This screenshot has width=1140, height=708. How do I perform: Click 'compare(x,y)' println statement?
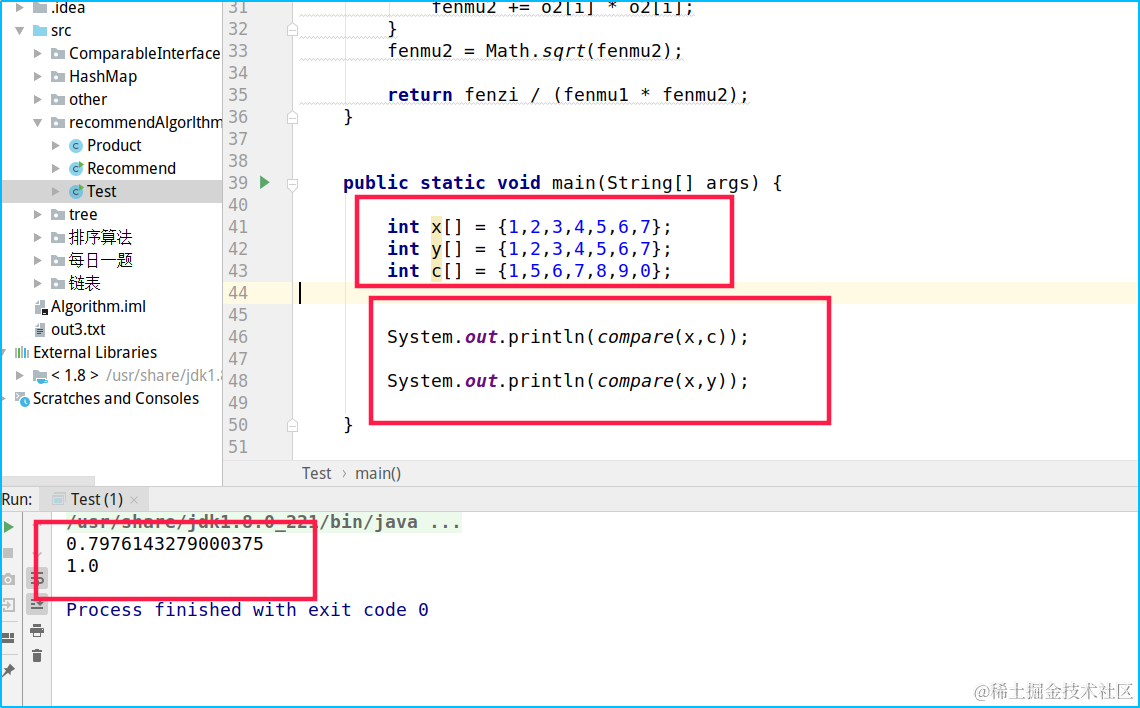(568, 381)
